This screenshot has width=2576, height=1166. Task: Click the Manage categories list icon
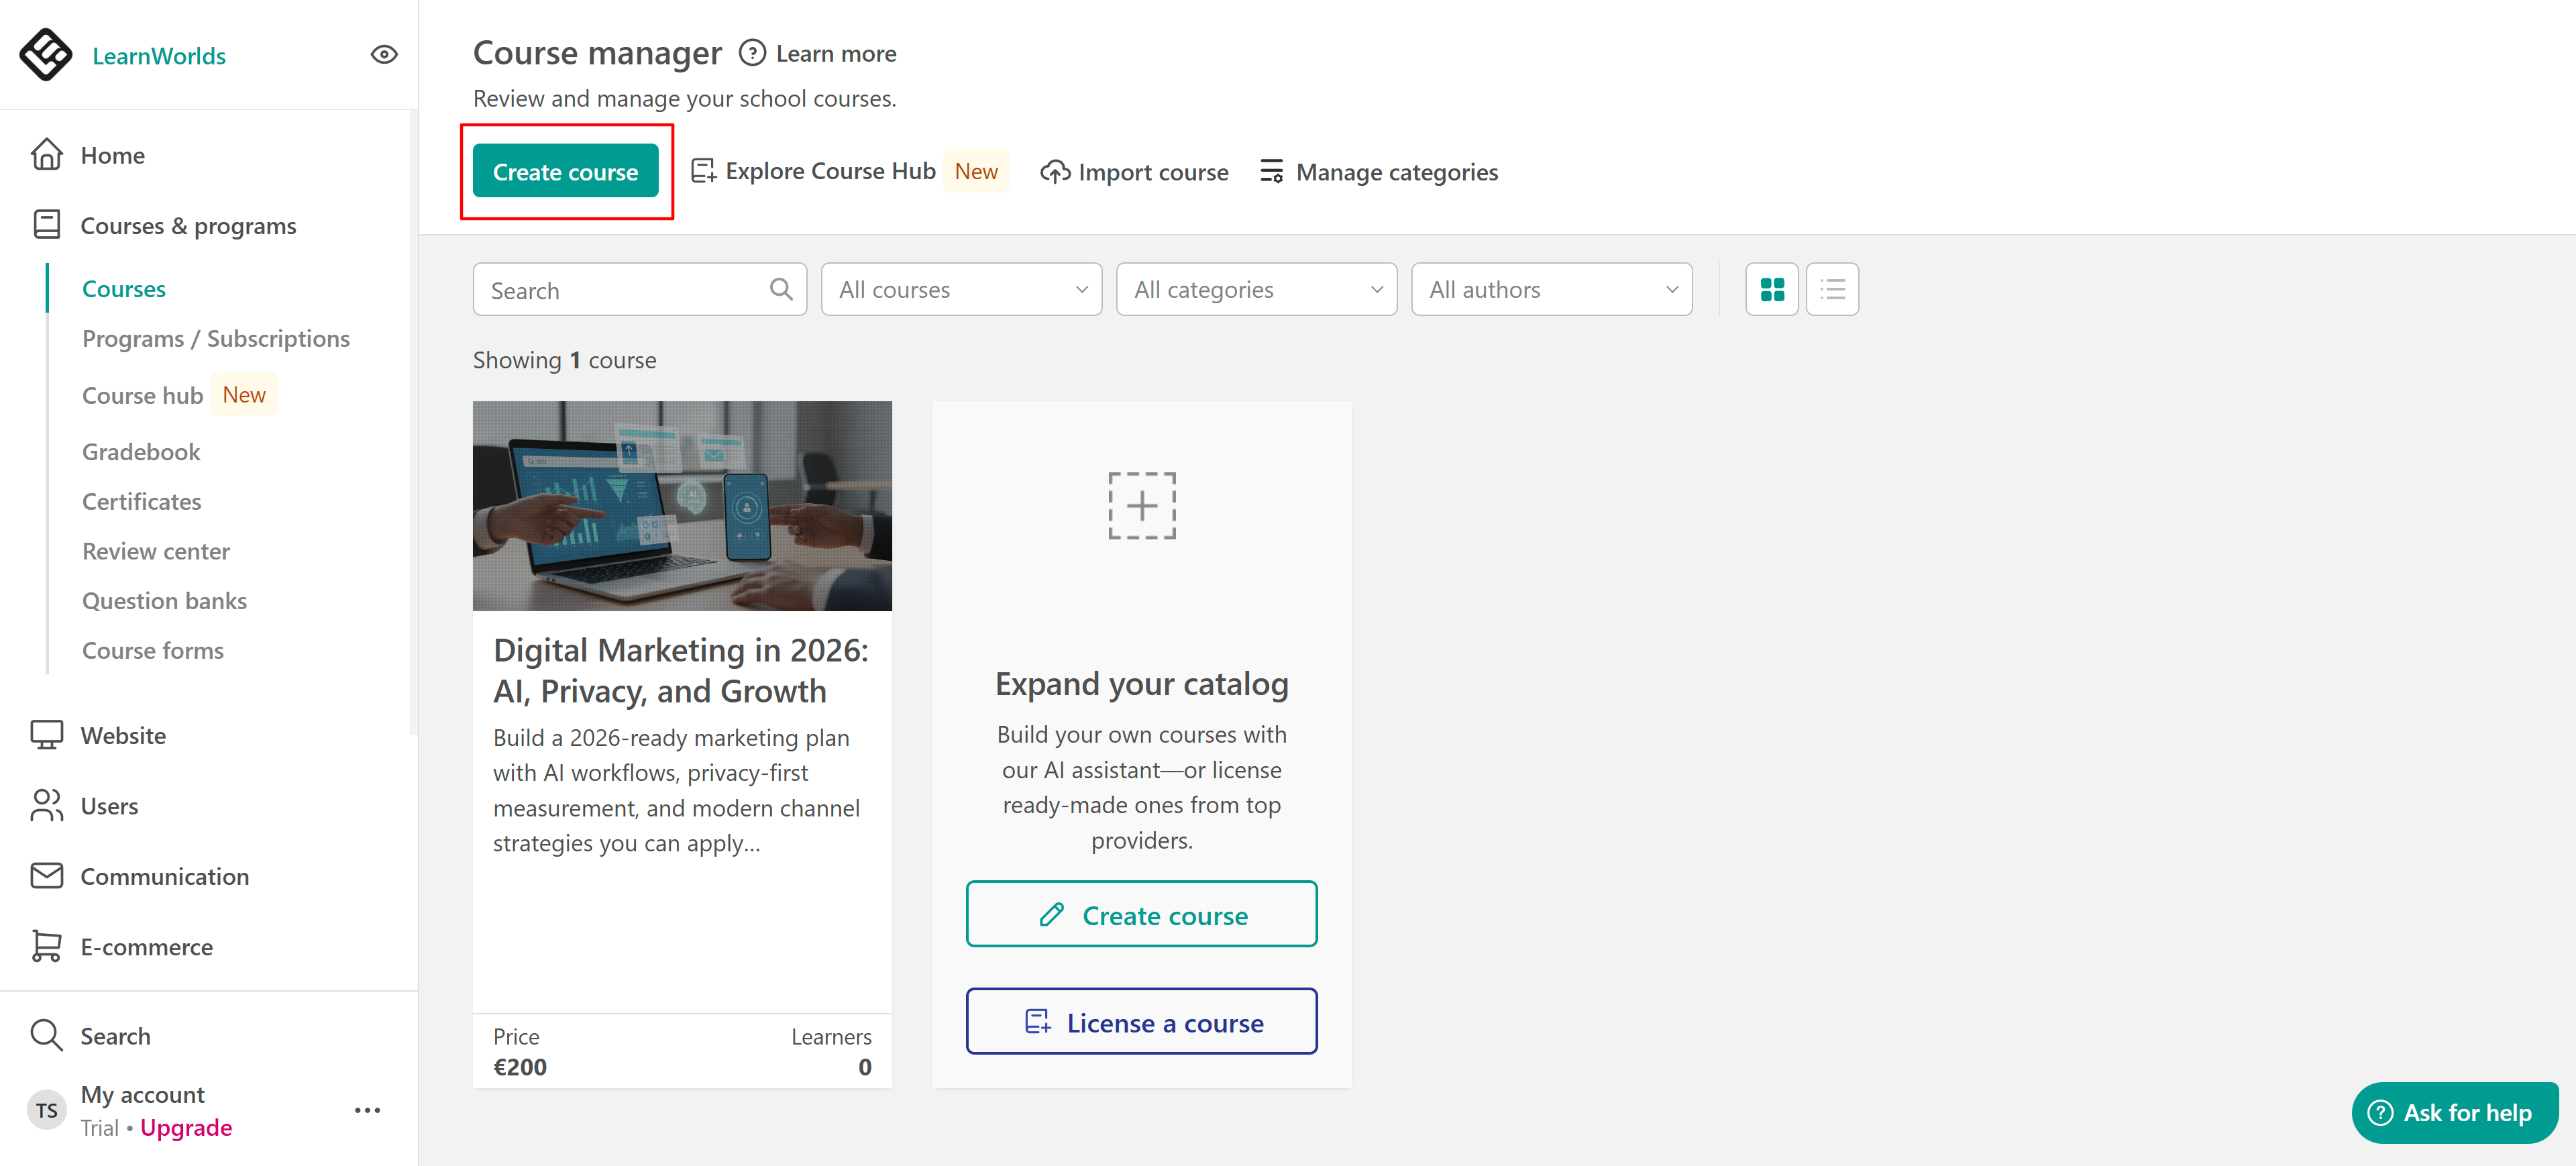point(1271,172)
